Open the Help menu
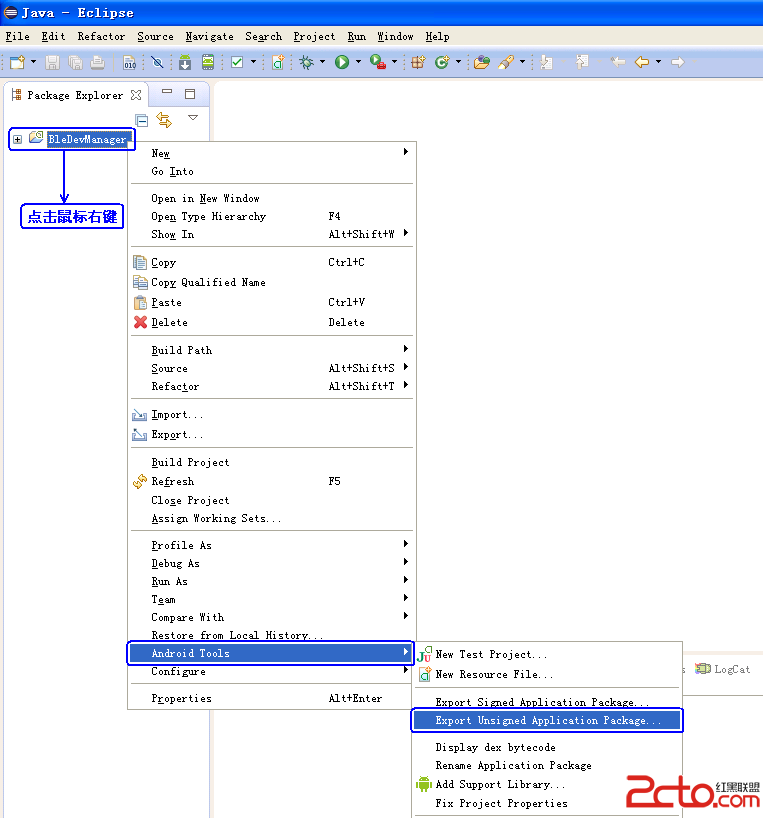Viewport: 763px width, 818px height. tap(437, 37)
